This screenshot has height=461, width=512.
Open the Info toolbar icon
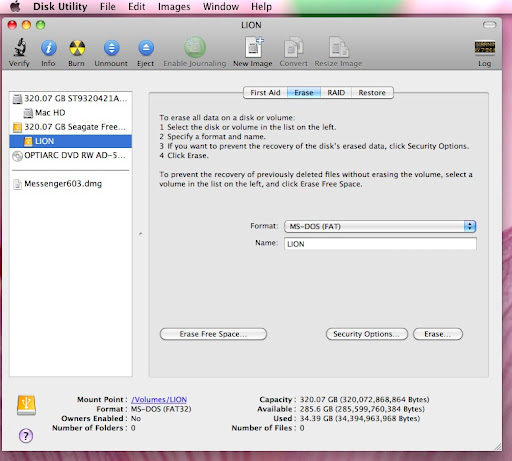49,48
